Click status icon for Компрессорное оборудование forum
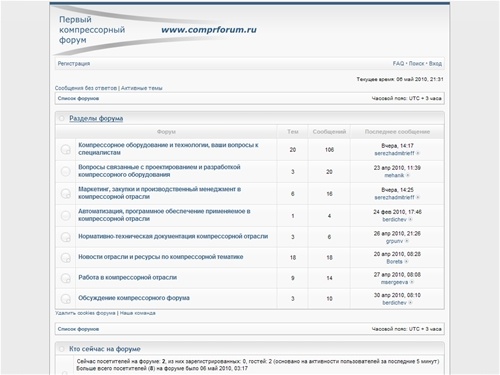Viewport: 500px width, 375px height. [66, 149]
